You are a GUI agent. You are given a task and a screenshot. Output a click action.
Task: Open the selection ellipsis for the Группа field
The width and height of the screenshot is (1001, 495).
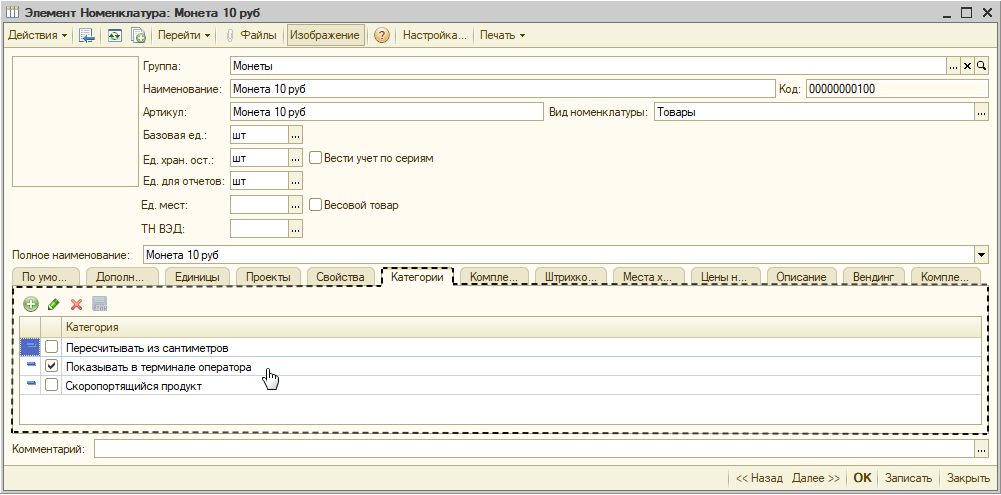coord(953,66)
